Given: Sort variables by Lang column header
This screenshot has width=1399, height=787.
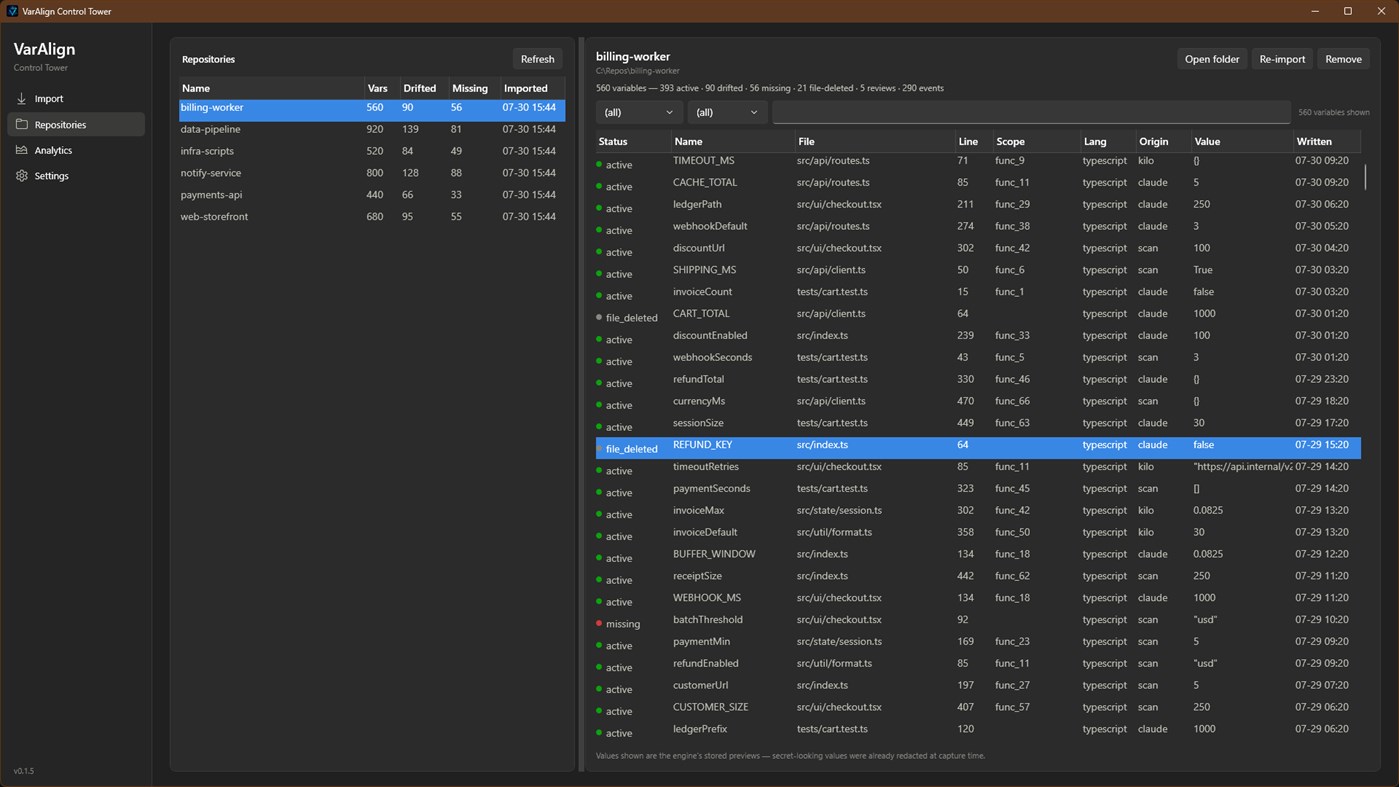Looking at the screenshot, I should point(1107,141).
